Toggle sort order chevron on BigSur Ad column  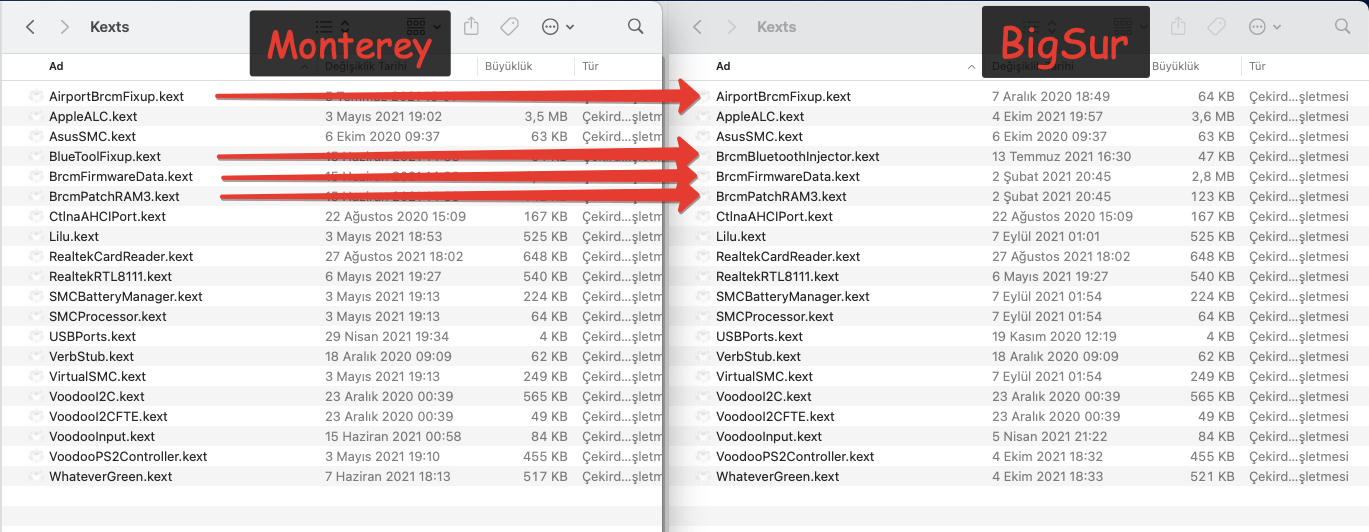970,67
